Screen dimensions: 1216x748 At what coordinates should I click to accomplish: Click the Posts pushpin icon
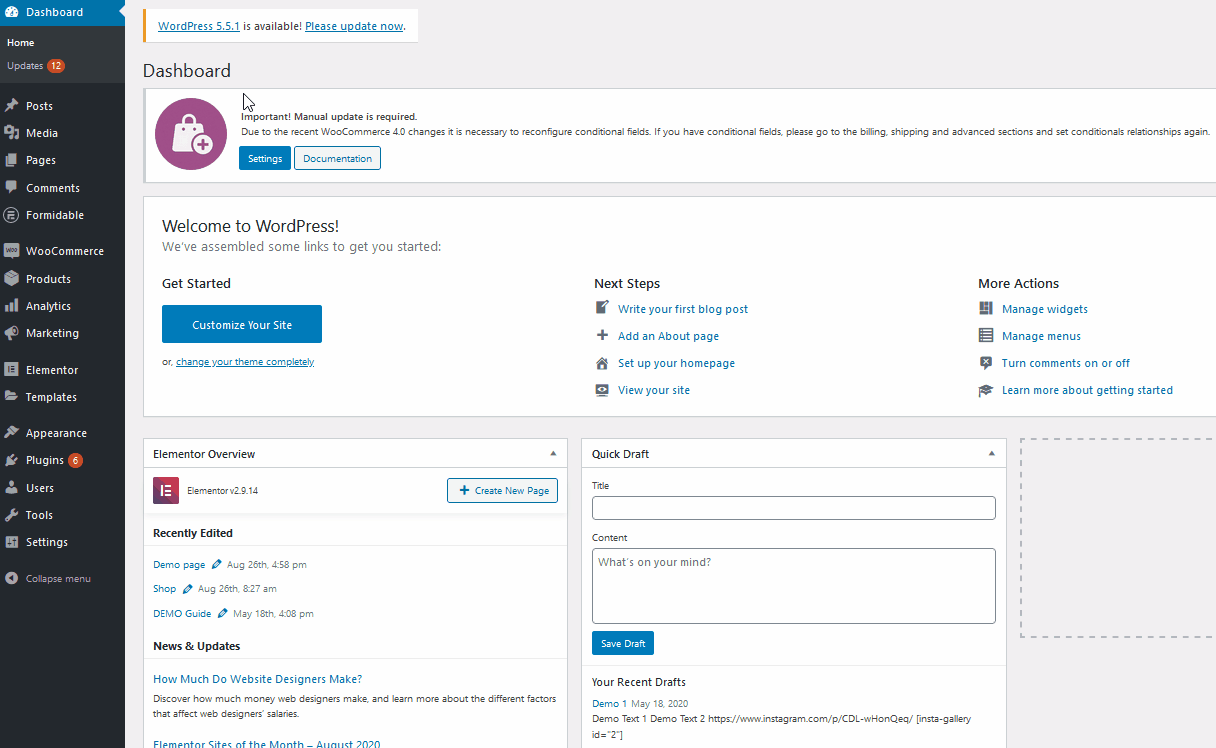[12, 105]
